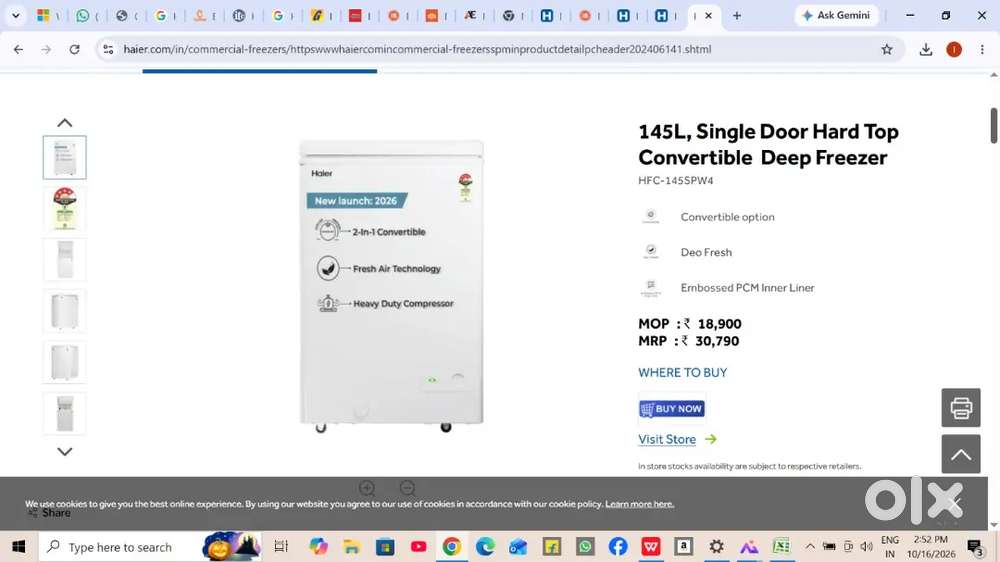Open Outlook from the taskbar
Screen dimensions: 1000x562
(x=518, y=547)
